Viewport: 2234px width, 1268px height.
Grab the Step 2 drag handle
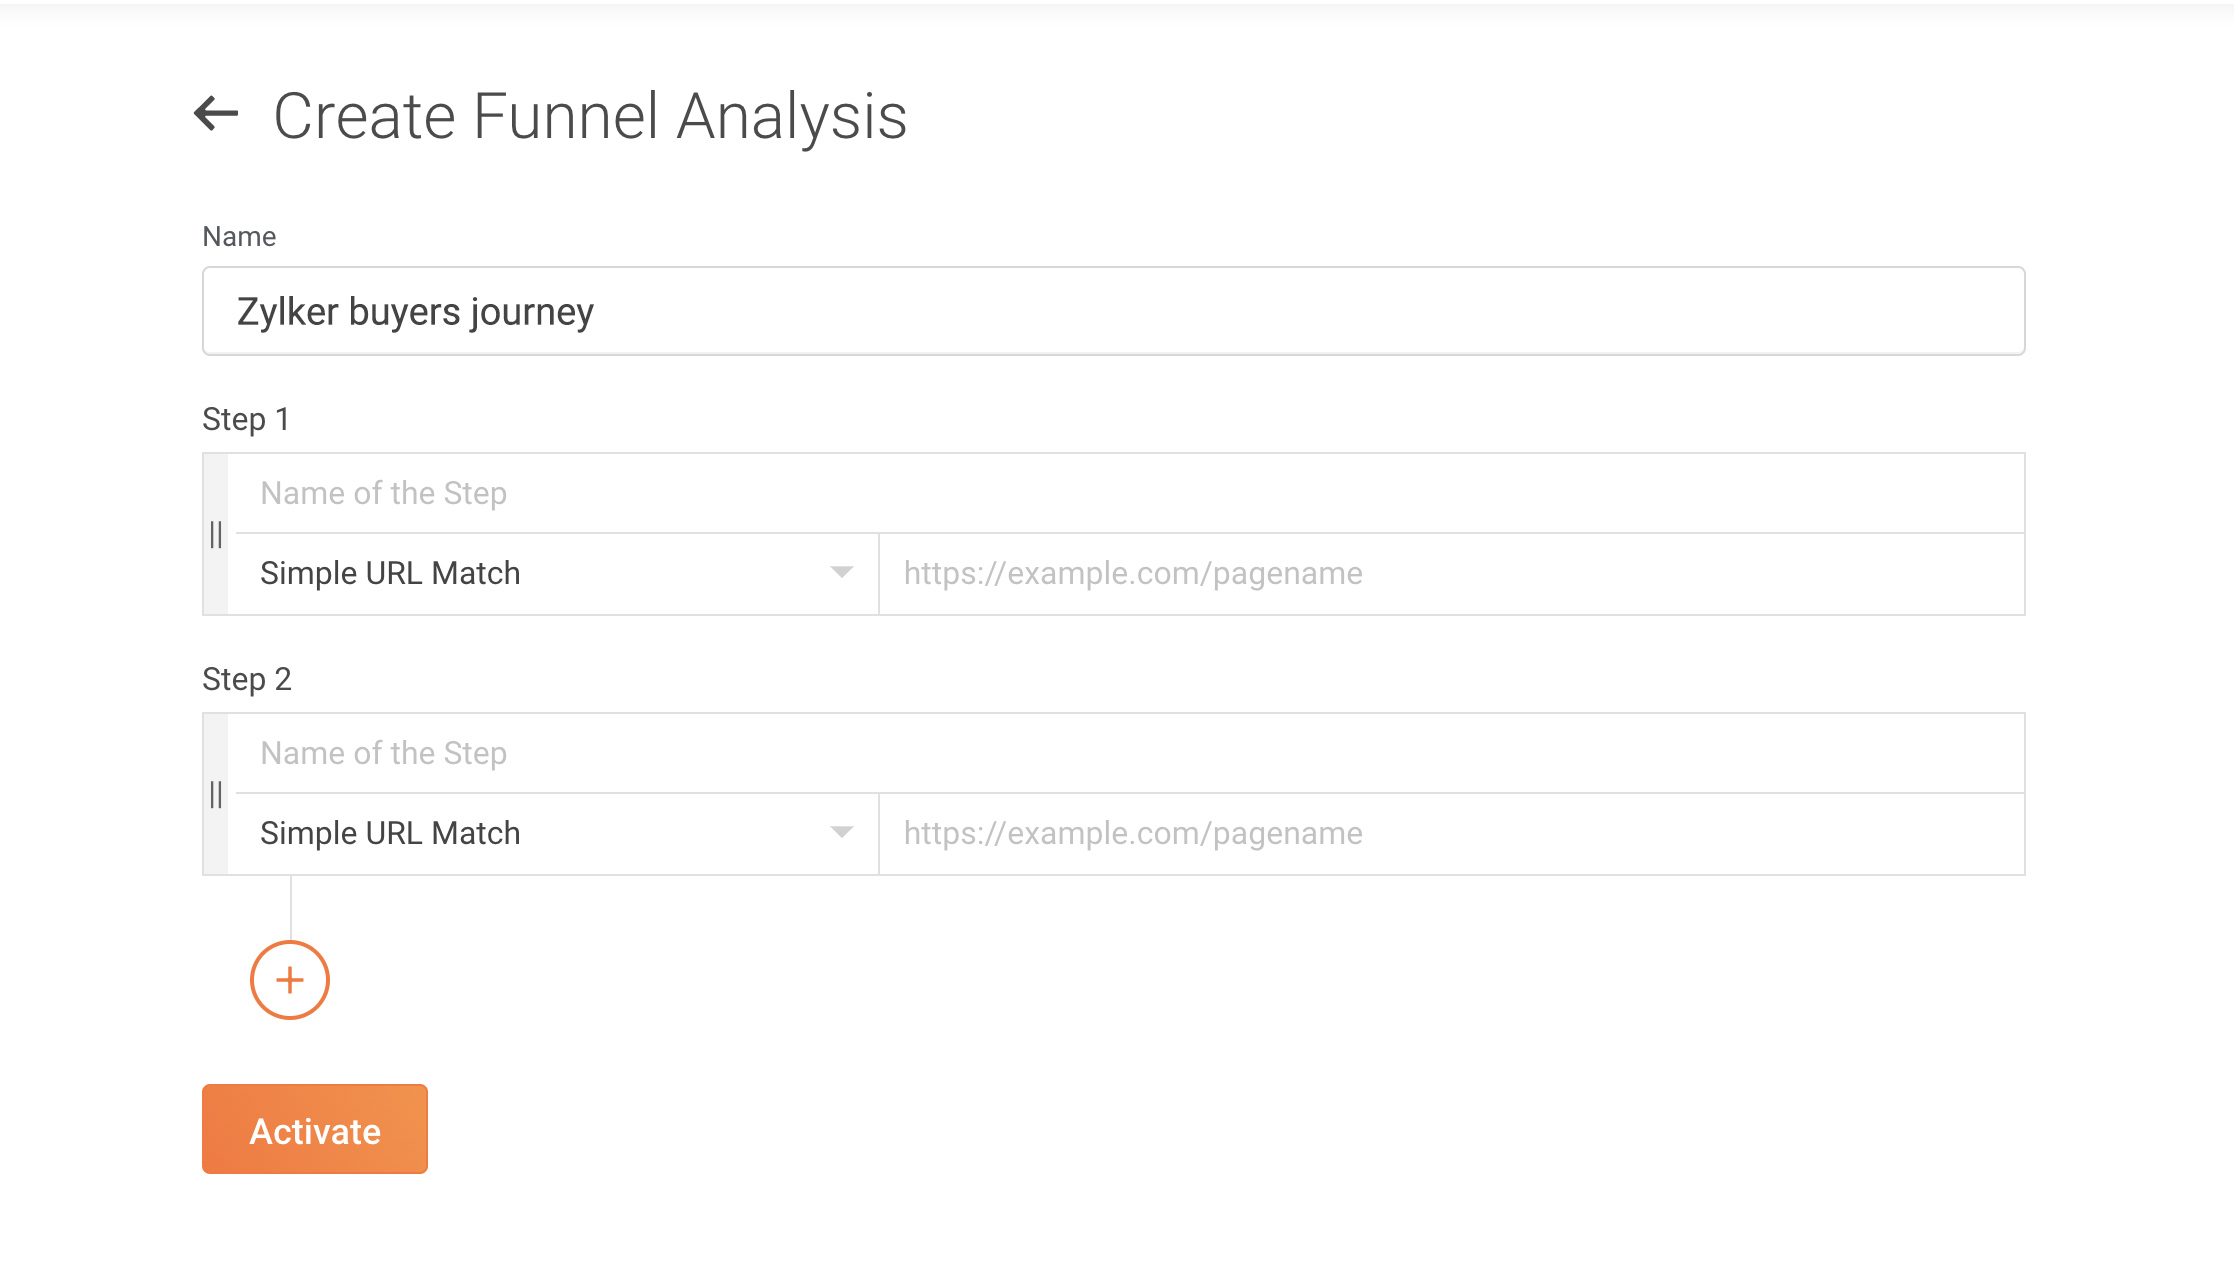tap(216, 795)
